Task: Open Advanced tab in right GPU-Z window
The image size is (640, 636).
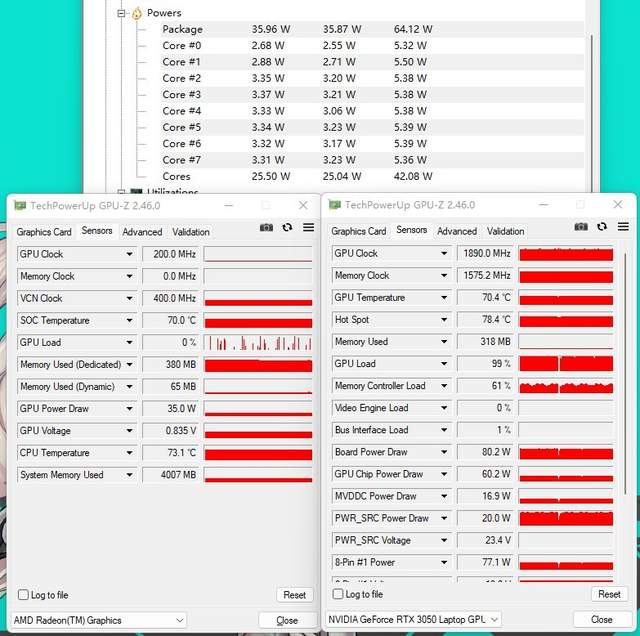Action: pyautogui.click(x=457, y=231)
